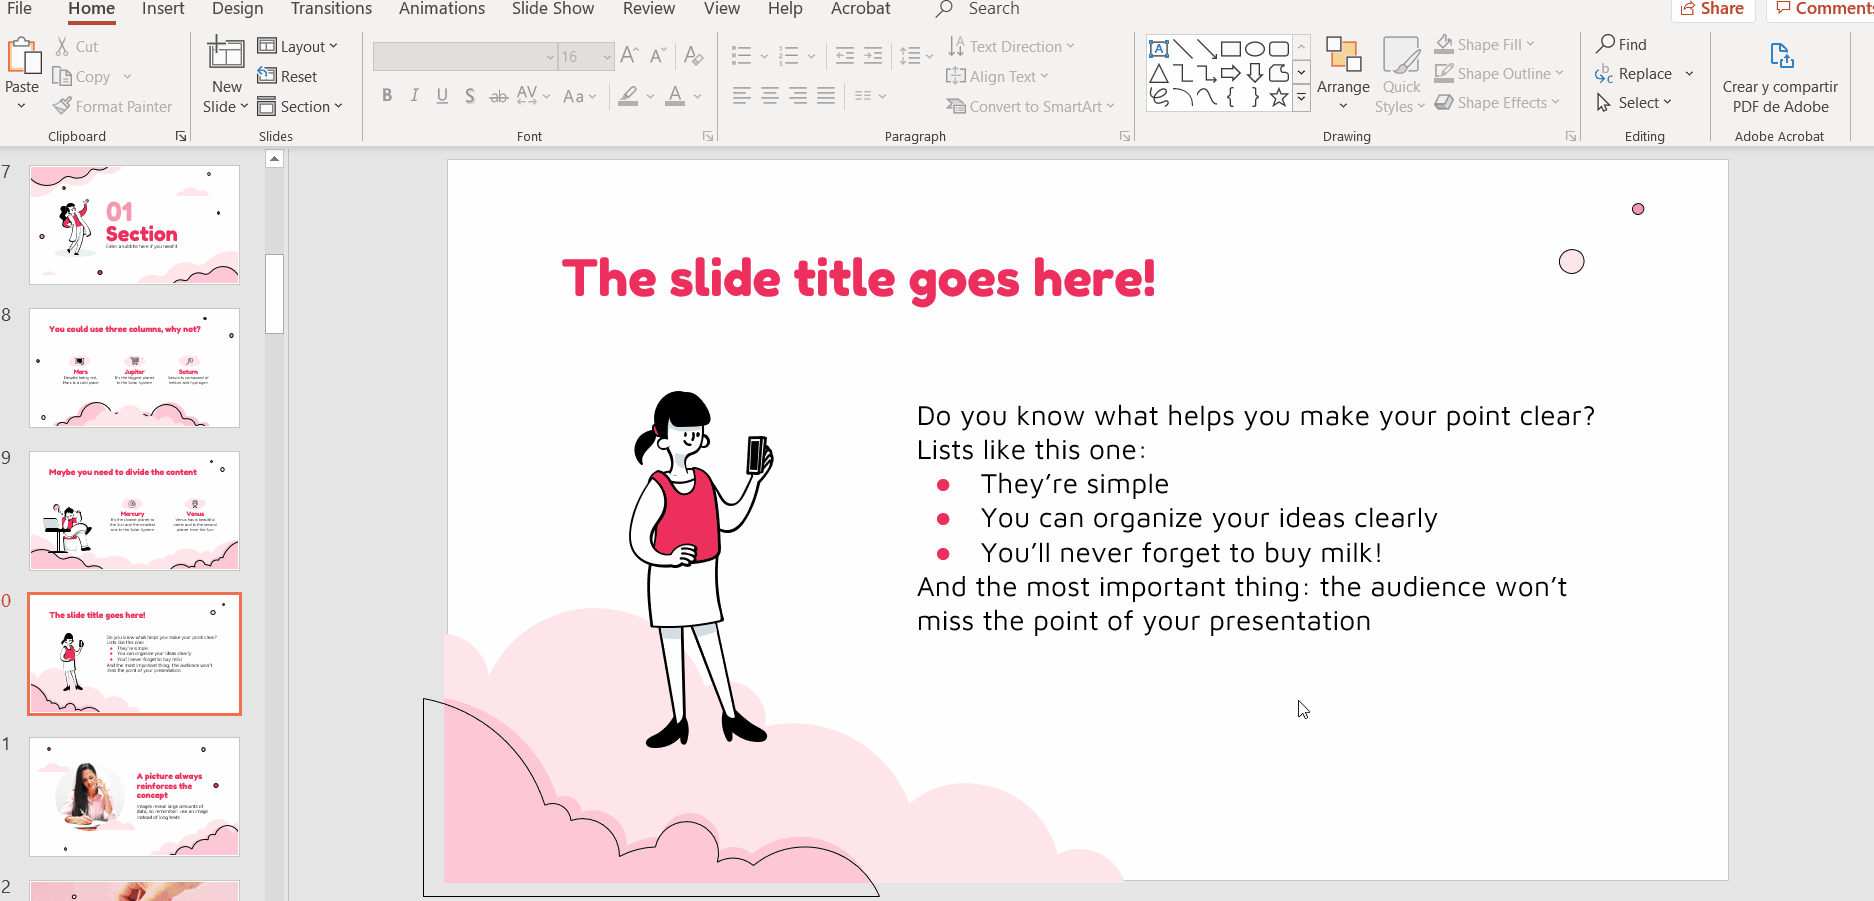Toggle Bold formatting
The height and width of the screenshot is (901, 1874).
pyautogui.click(x=387, y=96)
